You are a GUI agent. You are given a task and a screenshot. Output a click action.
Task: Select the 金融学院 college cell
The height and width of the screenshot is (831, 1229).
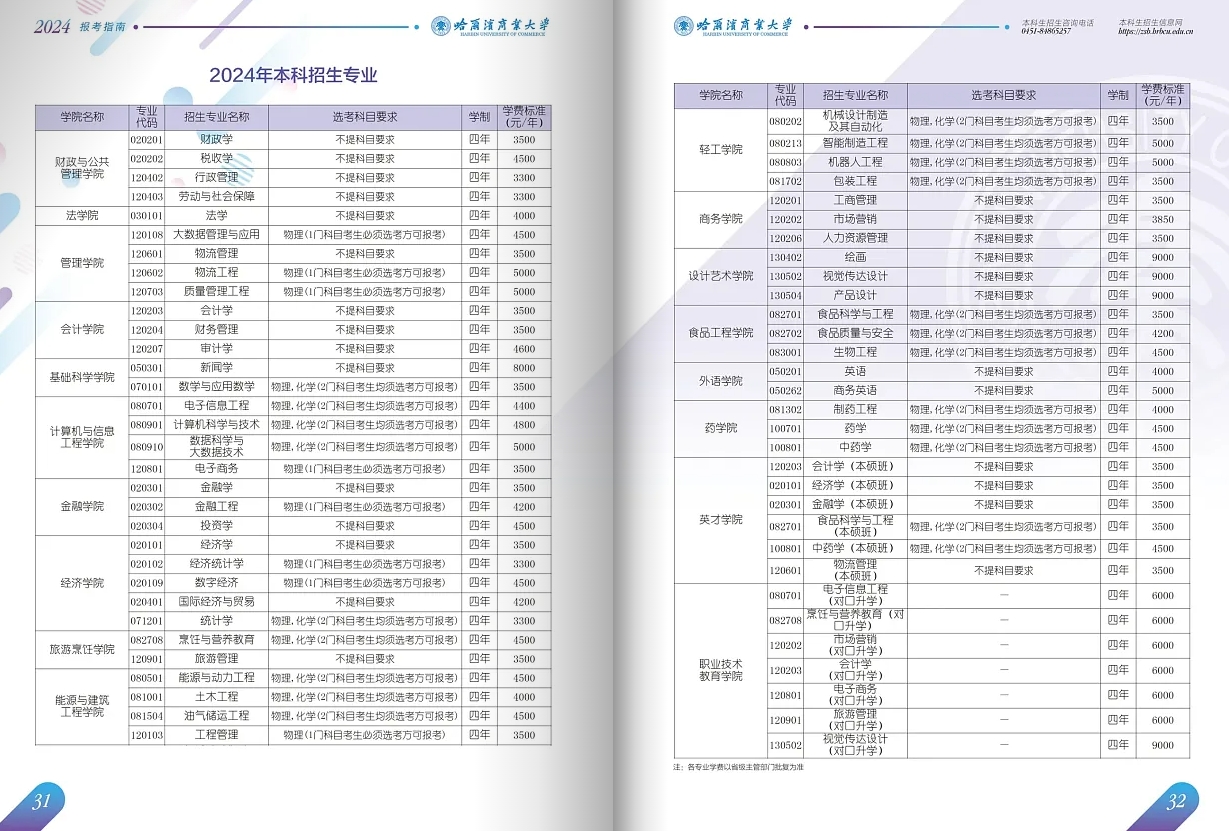click(x=82, y=507)
